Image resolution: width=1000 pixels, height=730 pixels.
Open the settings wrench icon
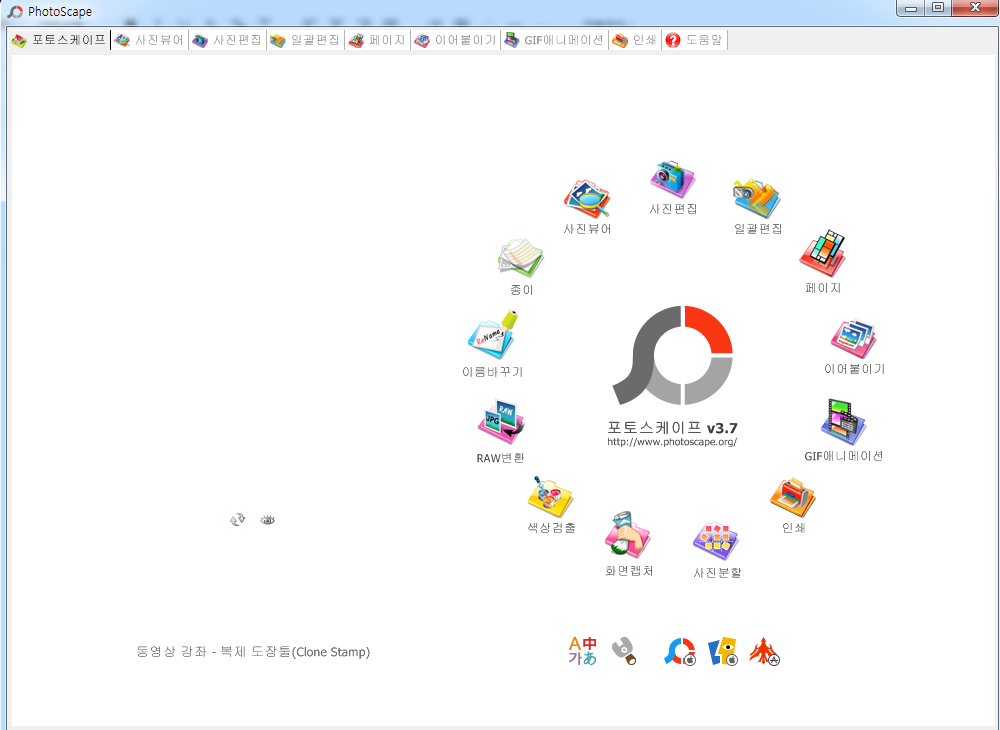(624, 651)
